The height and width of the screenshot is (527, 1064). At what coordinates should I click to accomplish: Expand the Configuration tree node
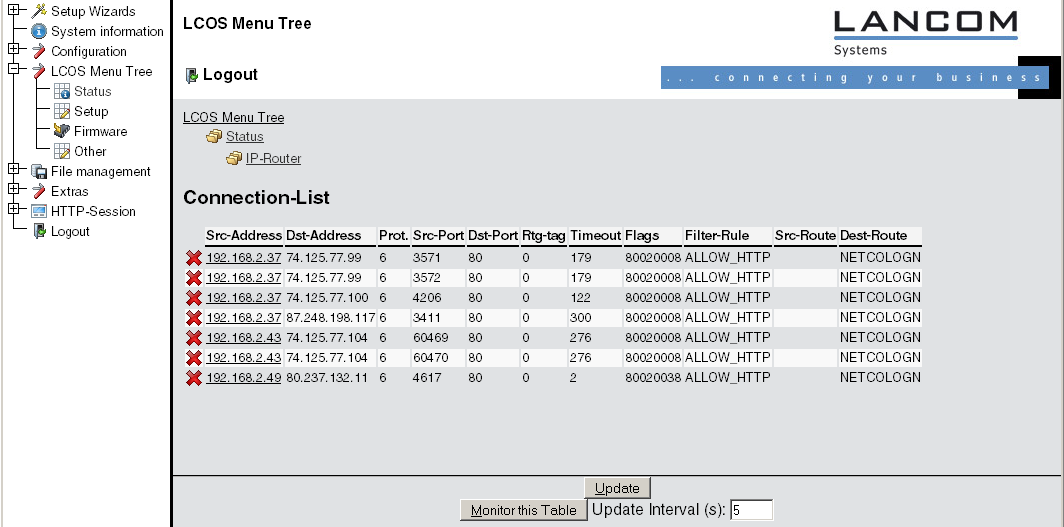[x=13, y=49]
